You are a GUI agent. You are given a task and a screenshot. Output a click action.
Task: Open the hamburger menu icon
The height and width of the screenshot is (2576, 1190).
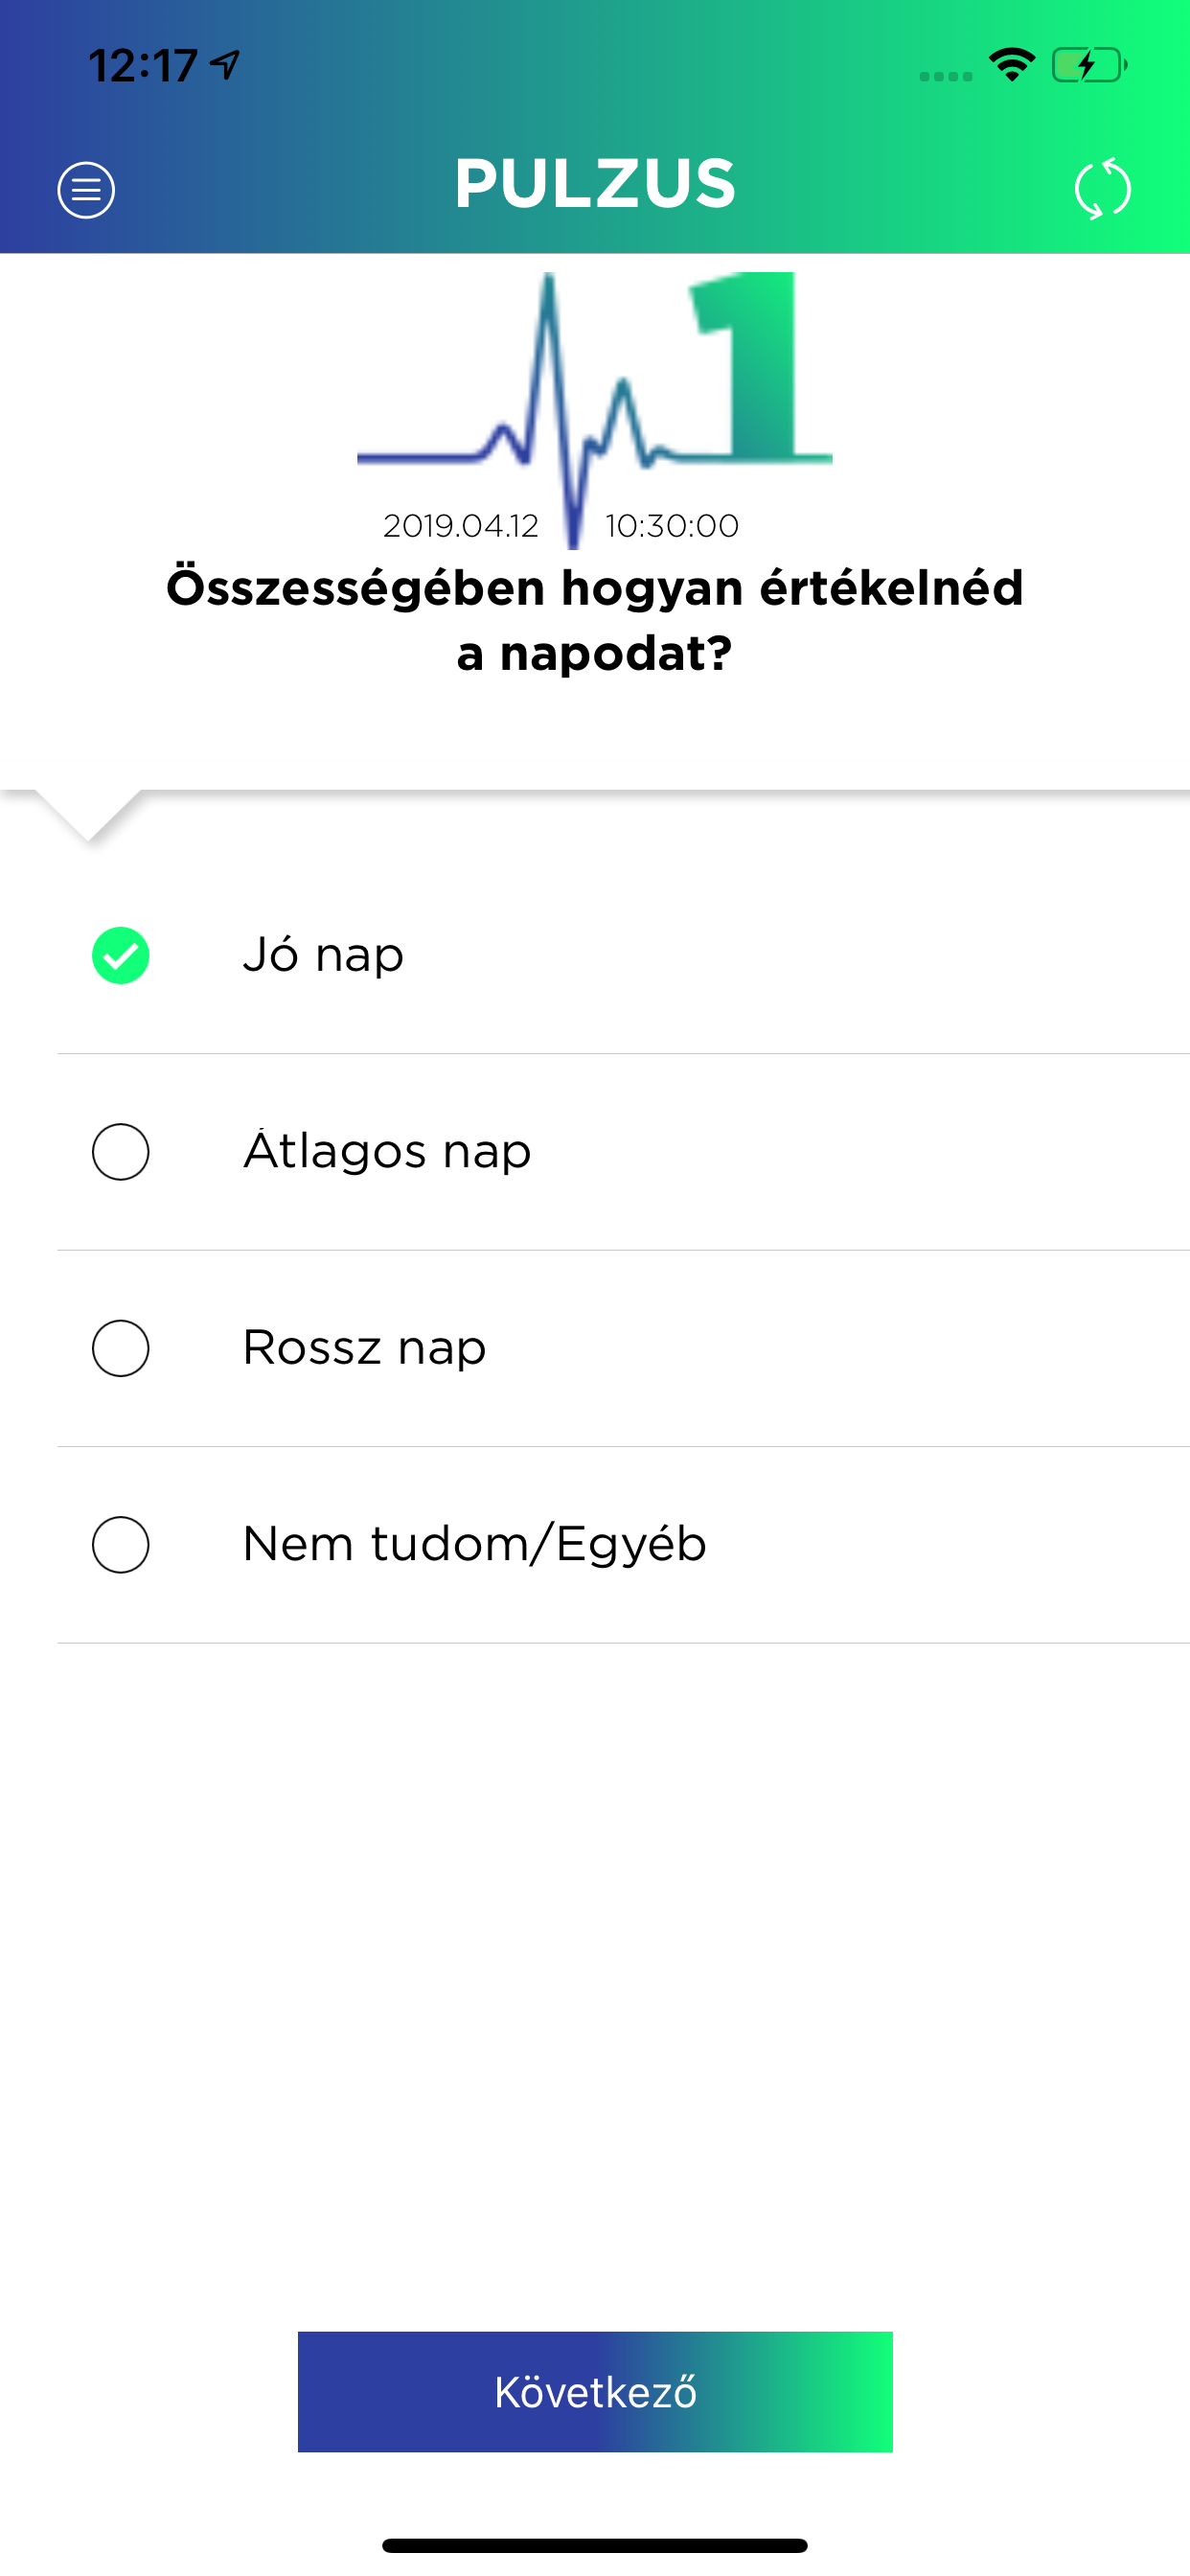click(86, 189)
